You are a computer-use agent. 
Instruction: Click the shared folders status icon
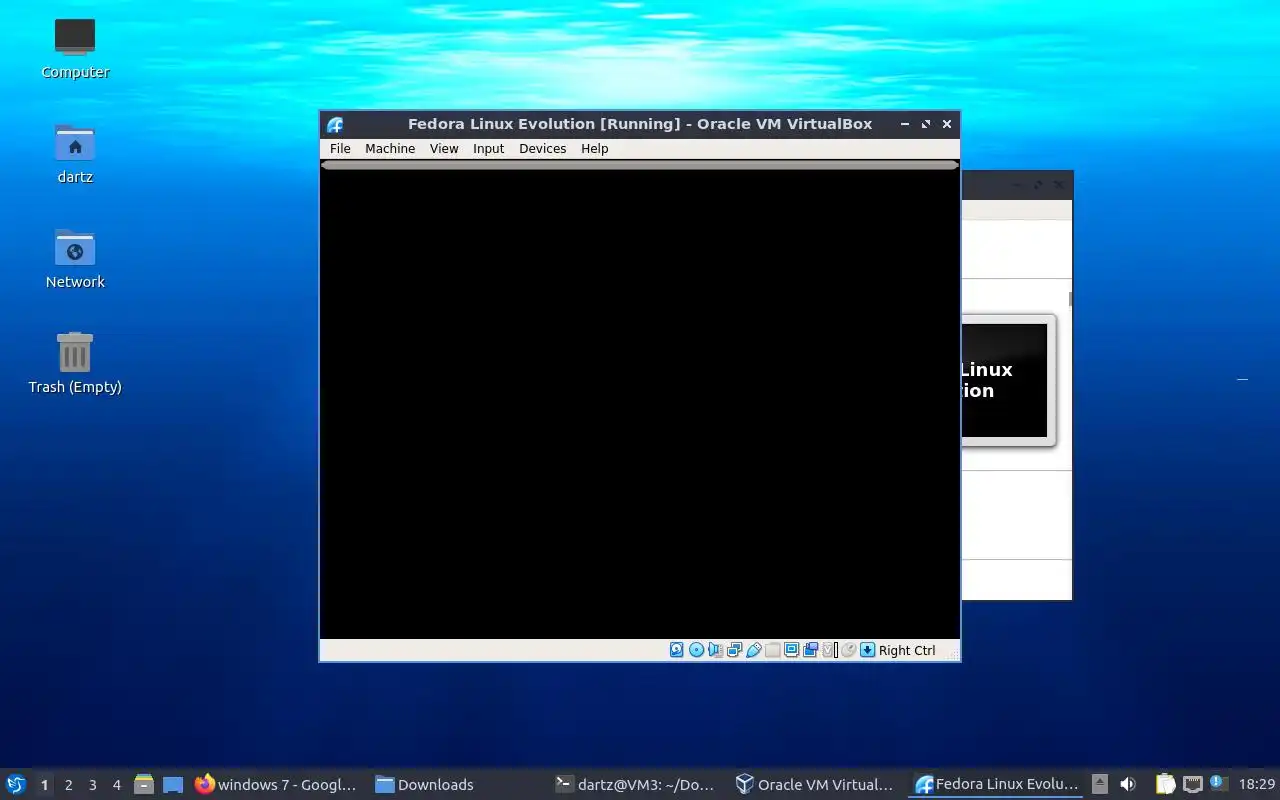773,650
